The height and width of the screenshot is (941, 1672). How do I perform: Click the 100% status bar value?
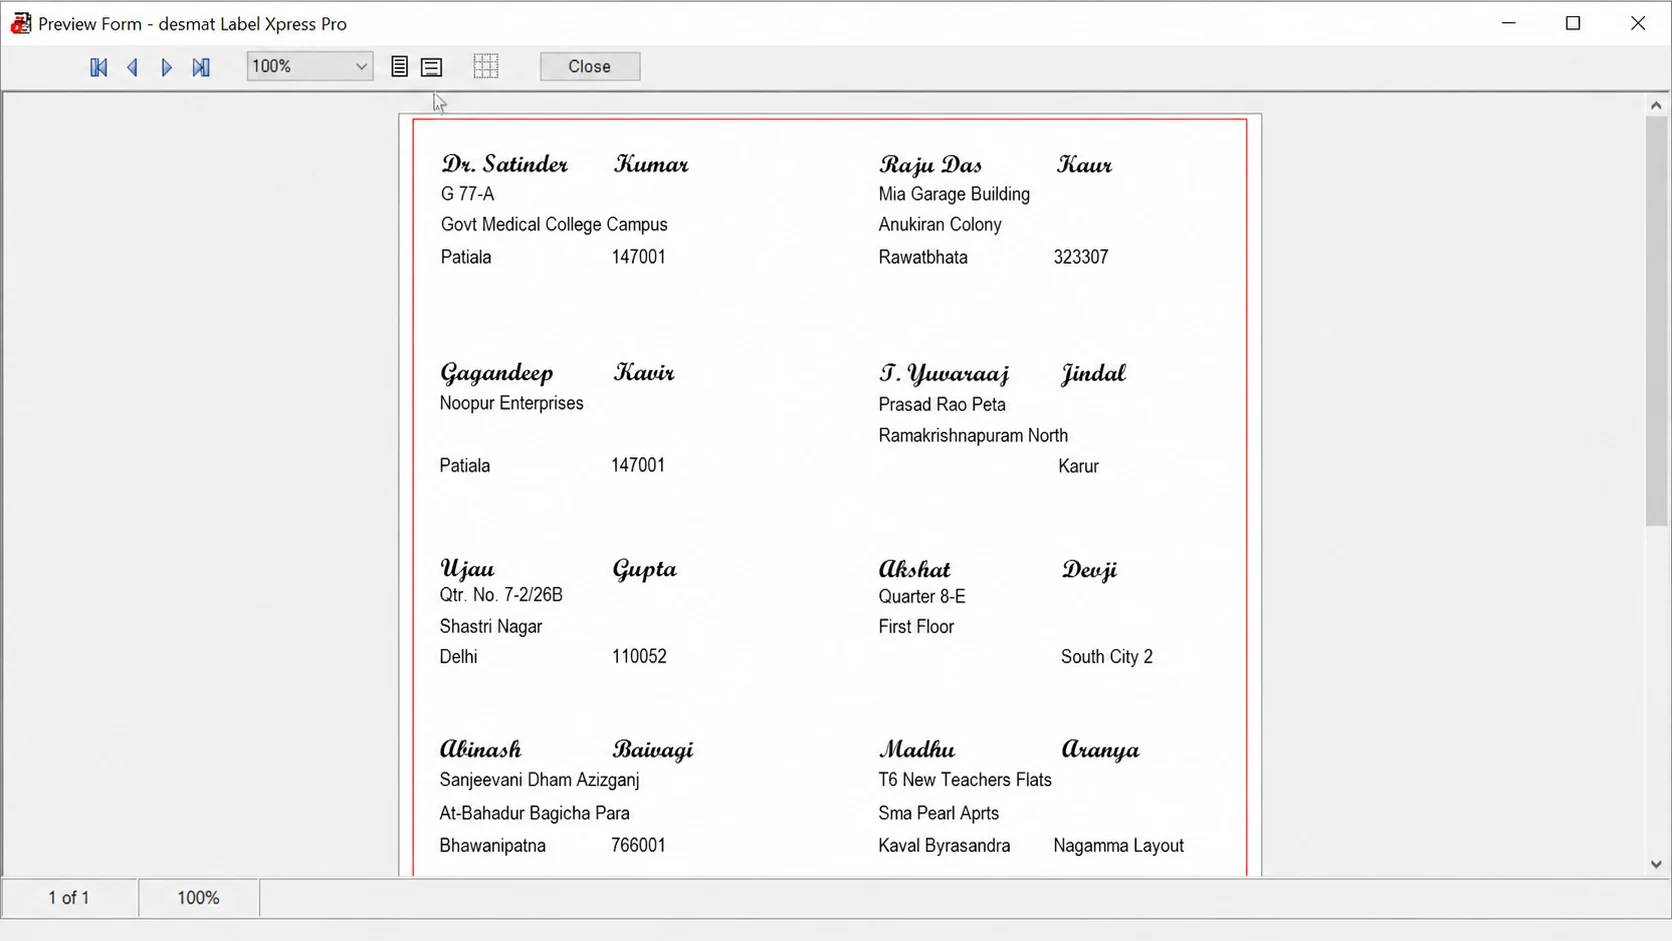pyautogui.click(x=198, y=898)
